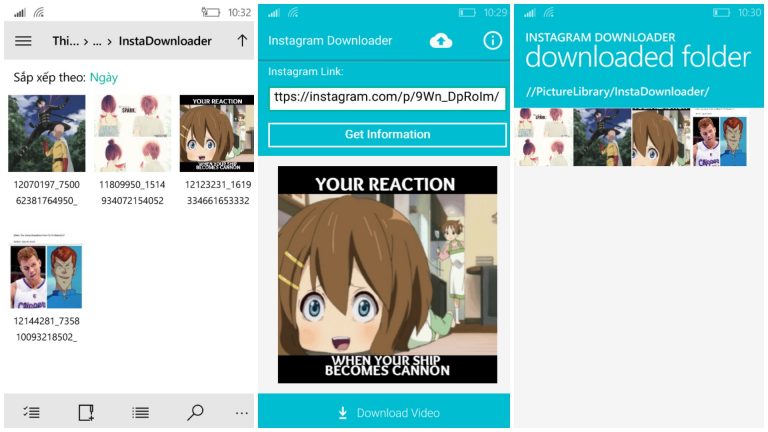The width and height of the screenshot is (768, 432).
Task: Open file 12123231_1619 thumbnail
Action: 217,133
